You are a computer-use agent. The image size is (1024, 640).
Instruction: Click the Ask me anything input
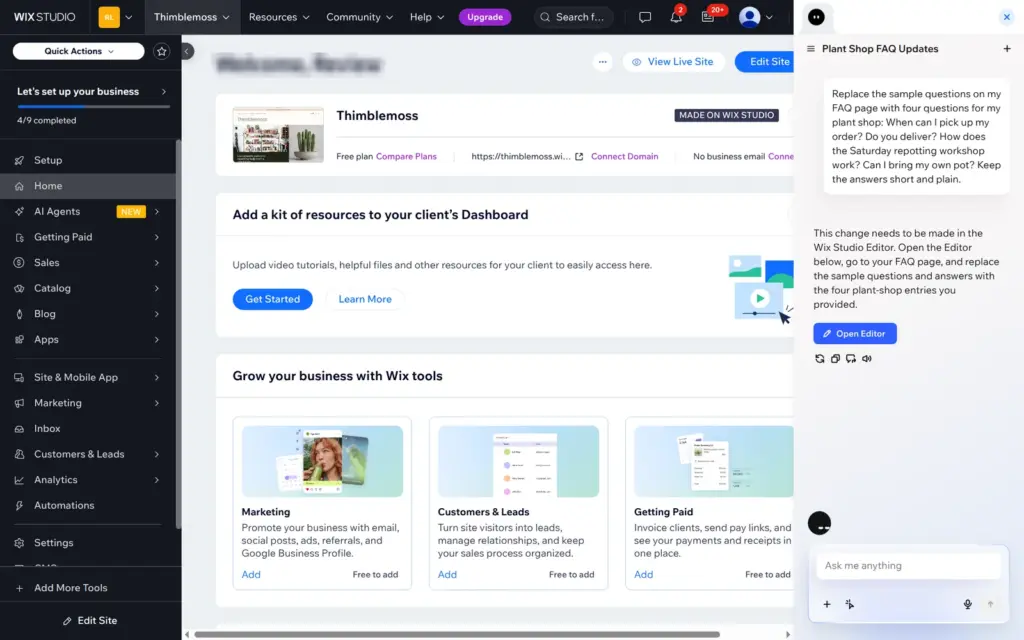pyautogui.click(x=908, y=566)
